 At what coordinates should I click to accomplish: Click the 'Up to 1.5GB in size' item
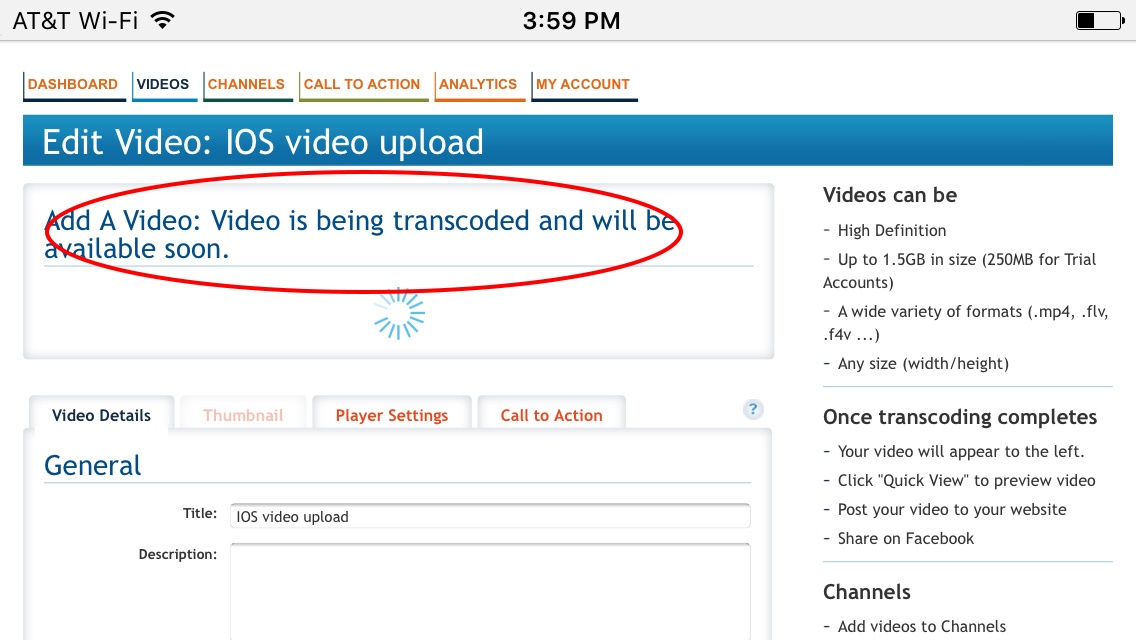[960, 271]
